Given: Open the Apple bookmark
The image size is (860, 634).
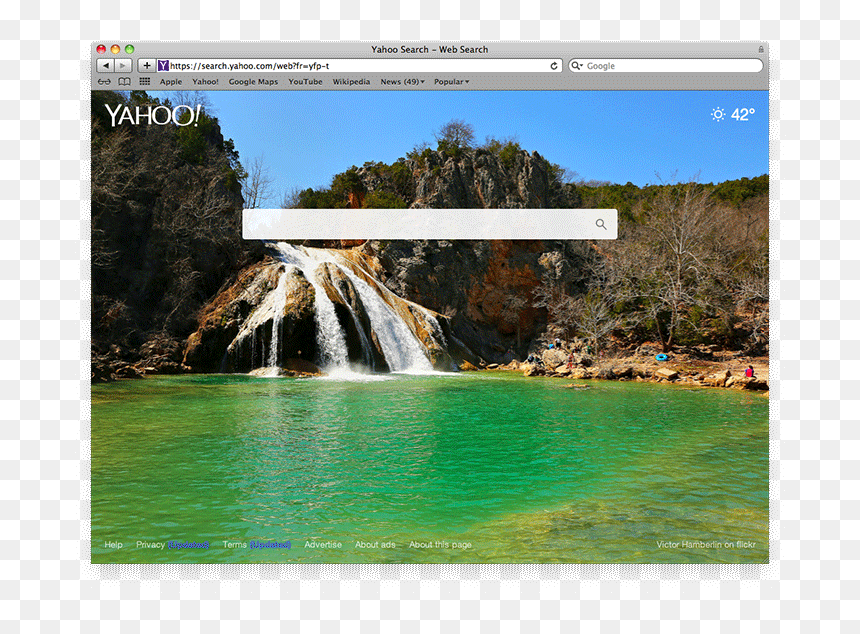Looking at the screenshot, I should [x=171, y=82].
